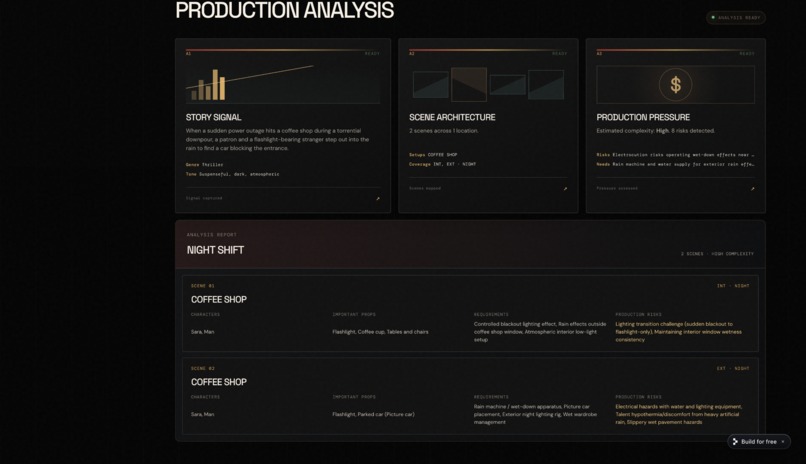This screenshot has width=806, height=464.
Task: Click the Analysis Report label
Action: pos(211,235)
